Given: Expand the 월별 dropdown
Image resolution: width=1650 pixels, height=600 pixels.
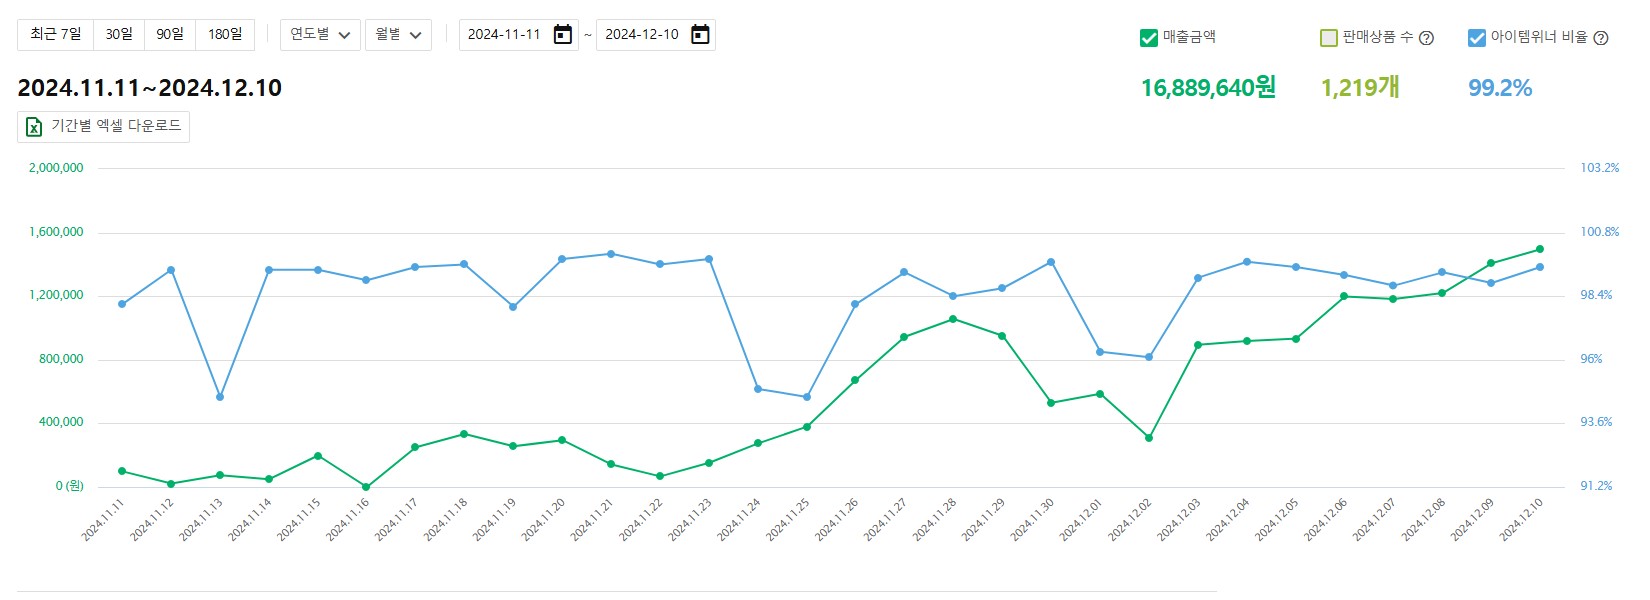Looking at the screenshot, I should tap(398, 35).
